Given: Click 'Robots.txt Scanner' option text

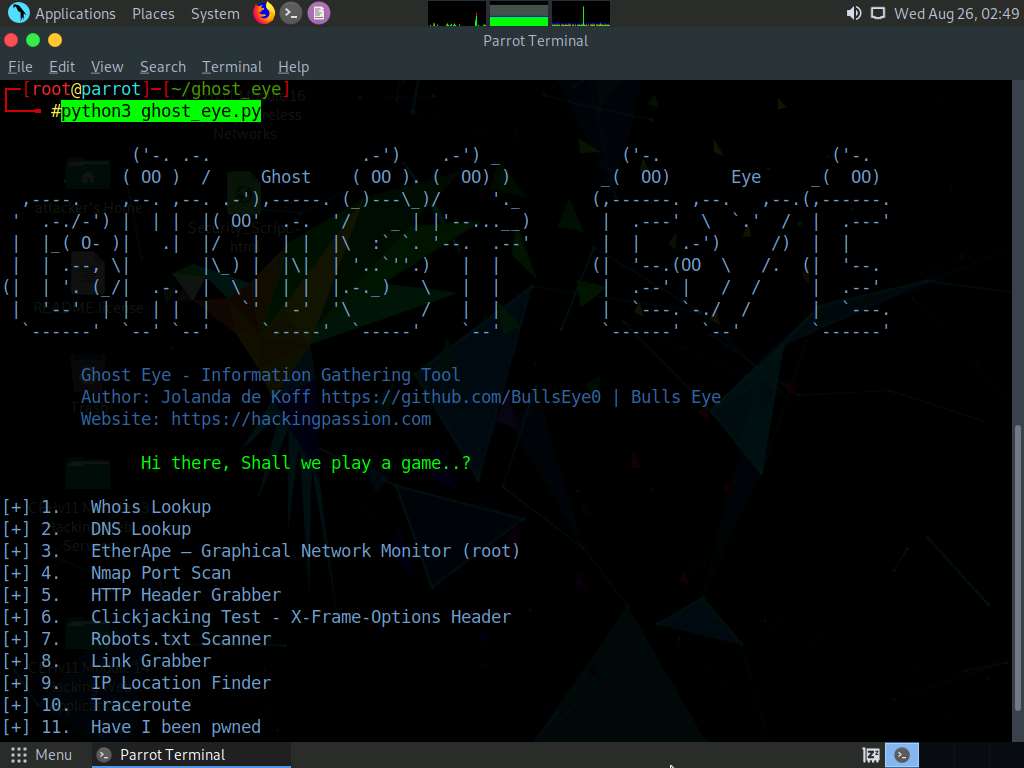Looking at the screenshot, I should [181, 639].
